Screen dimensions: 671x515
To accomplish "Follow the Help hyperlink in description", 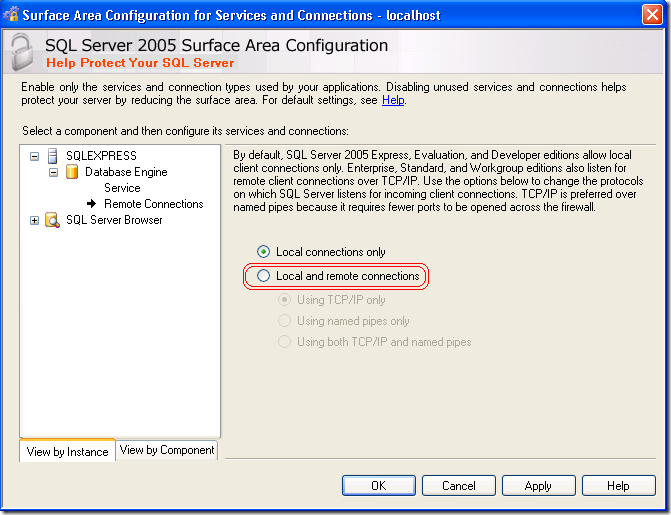I will coord(393,100).
